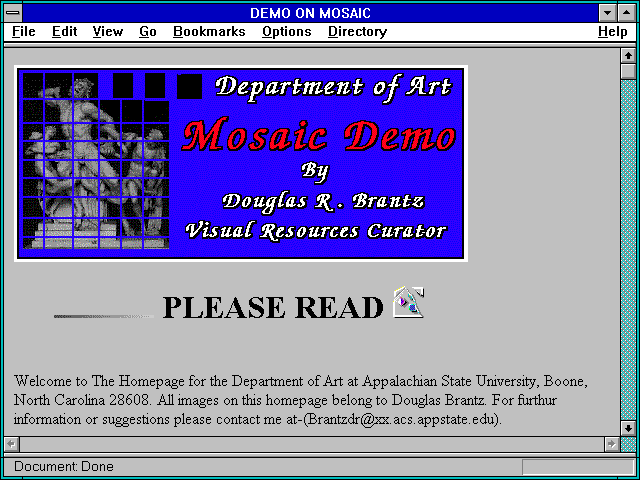Click the 'Document: Done' status text
The image size is (640, 480).
click(x=64, y=467)
